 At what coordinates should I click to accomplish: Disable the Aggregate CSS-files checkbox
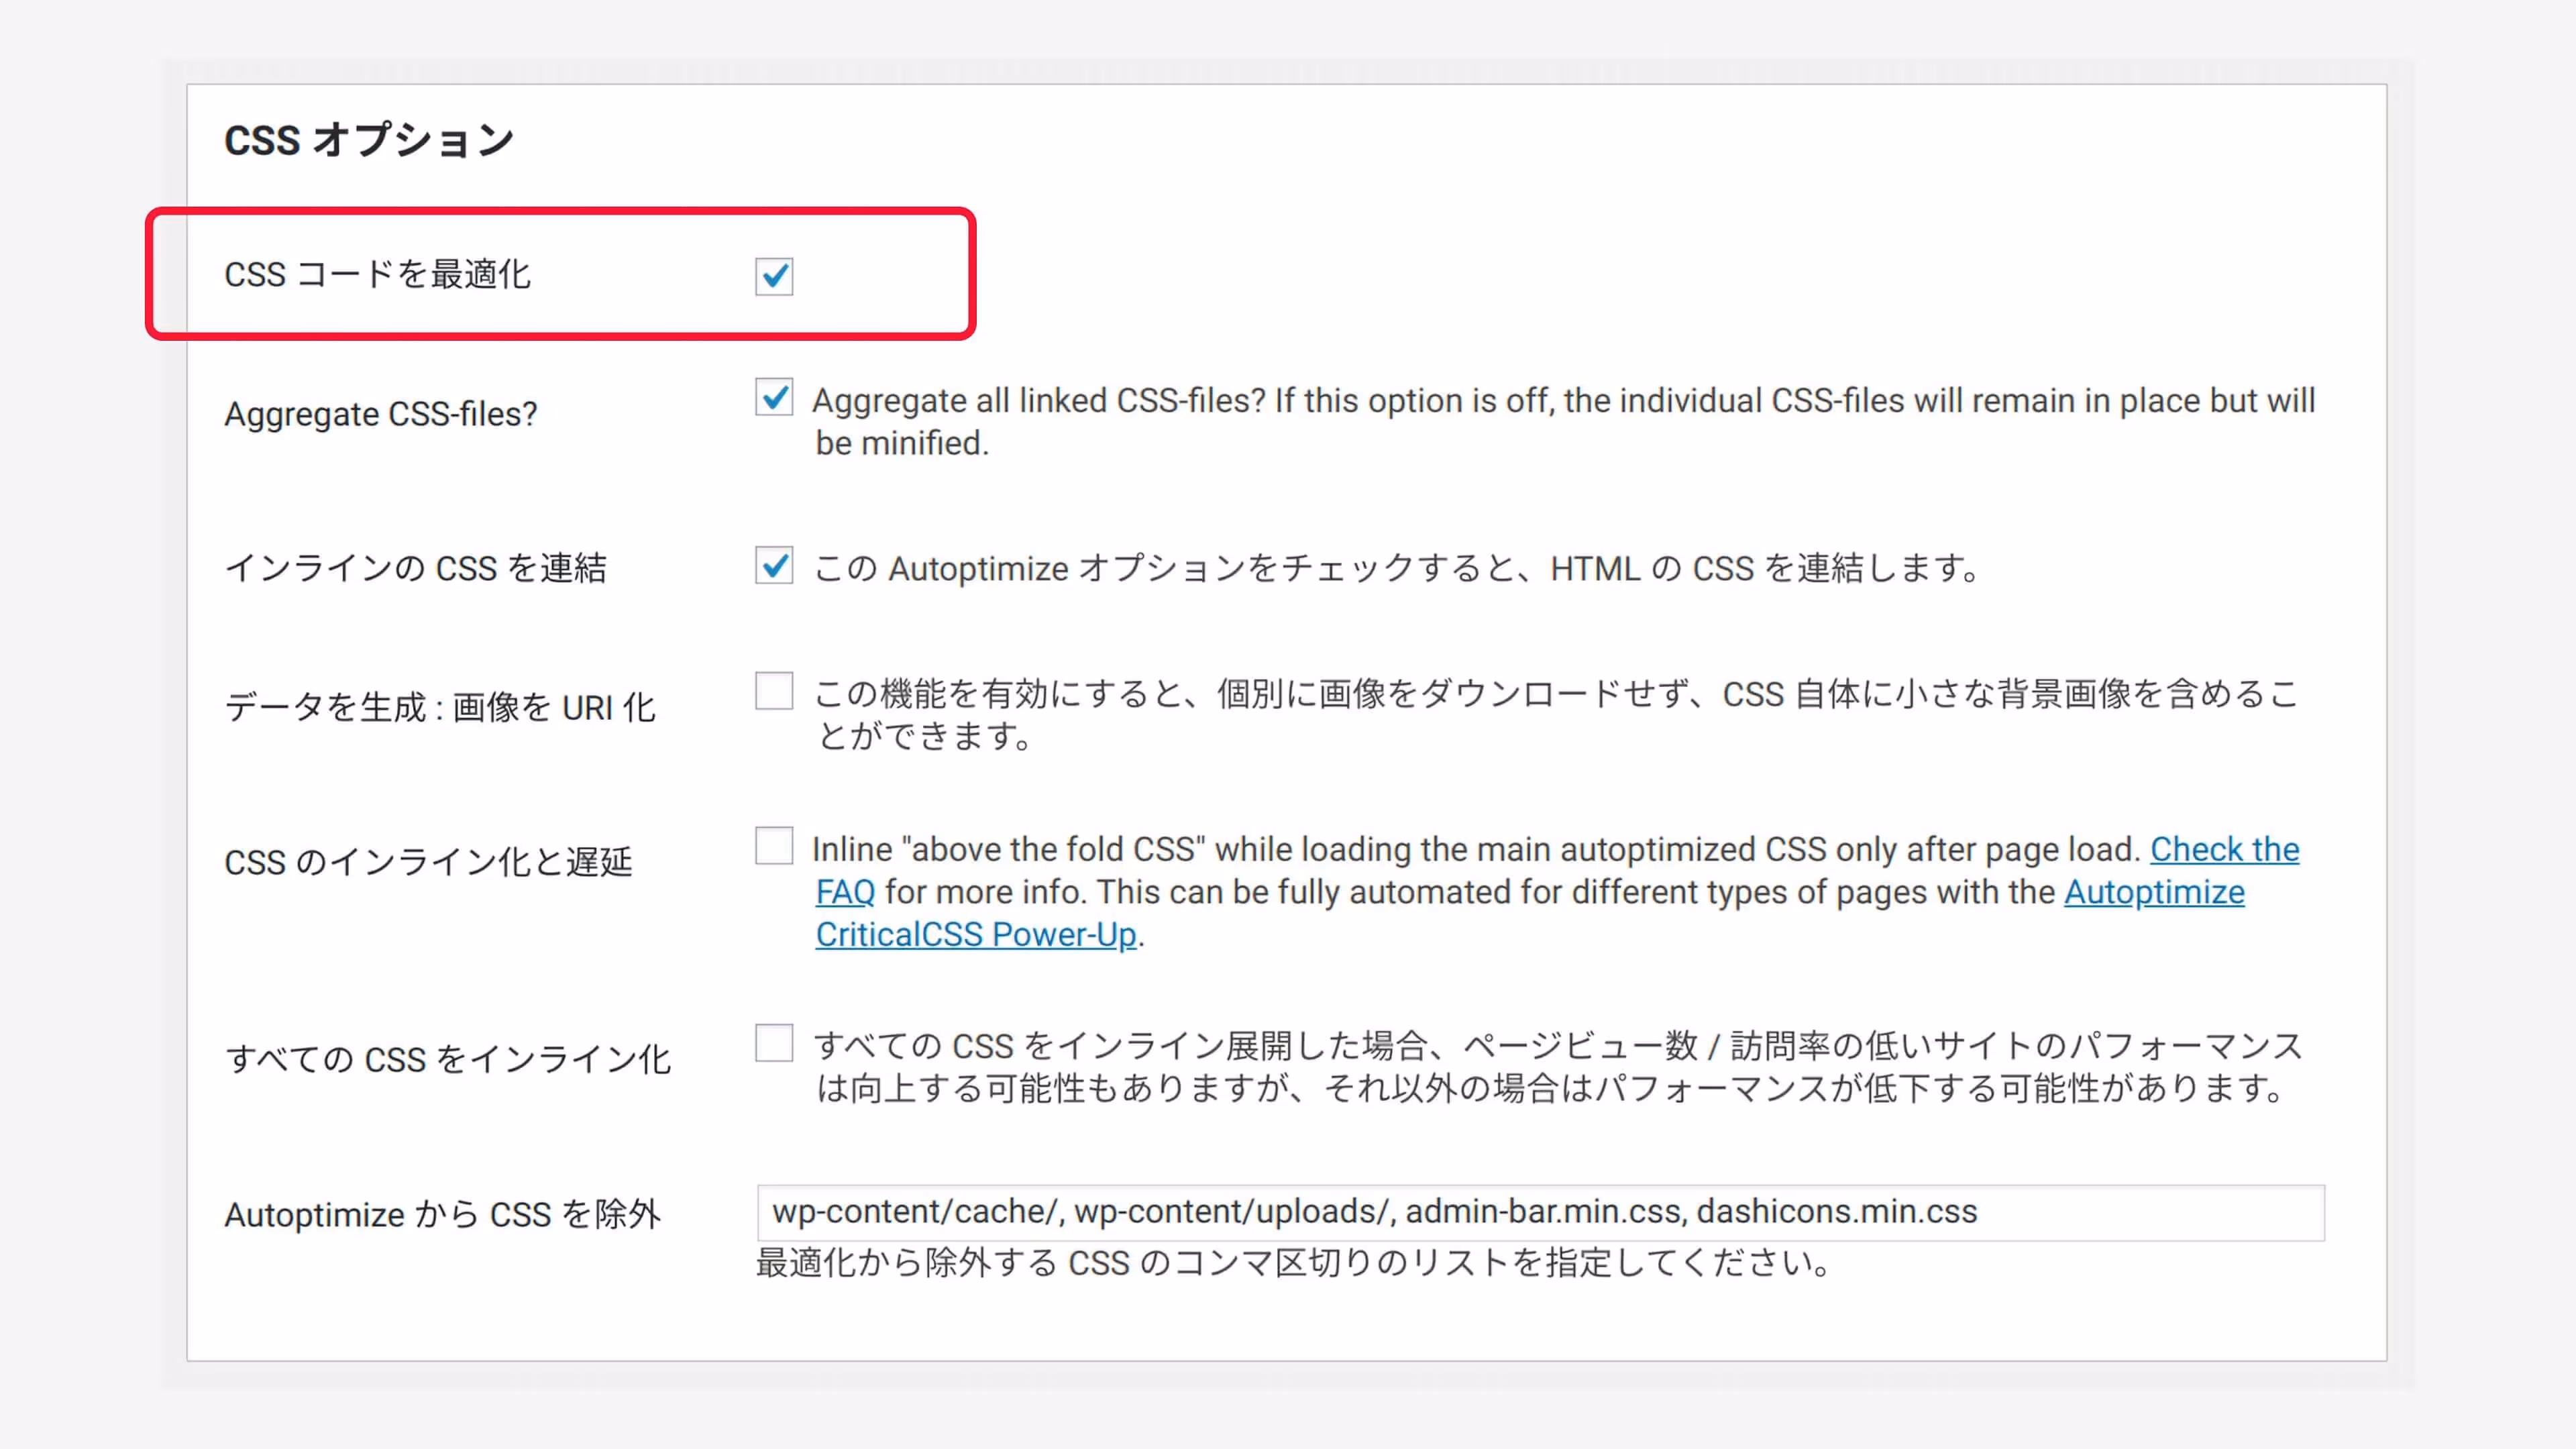(774, 398)
